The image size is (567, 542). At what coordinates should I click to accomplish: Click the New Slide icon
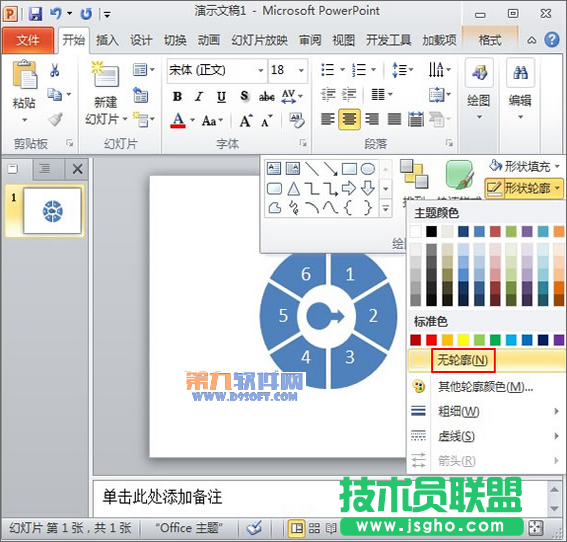click(x=105, y=74)
